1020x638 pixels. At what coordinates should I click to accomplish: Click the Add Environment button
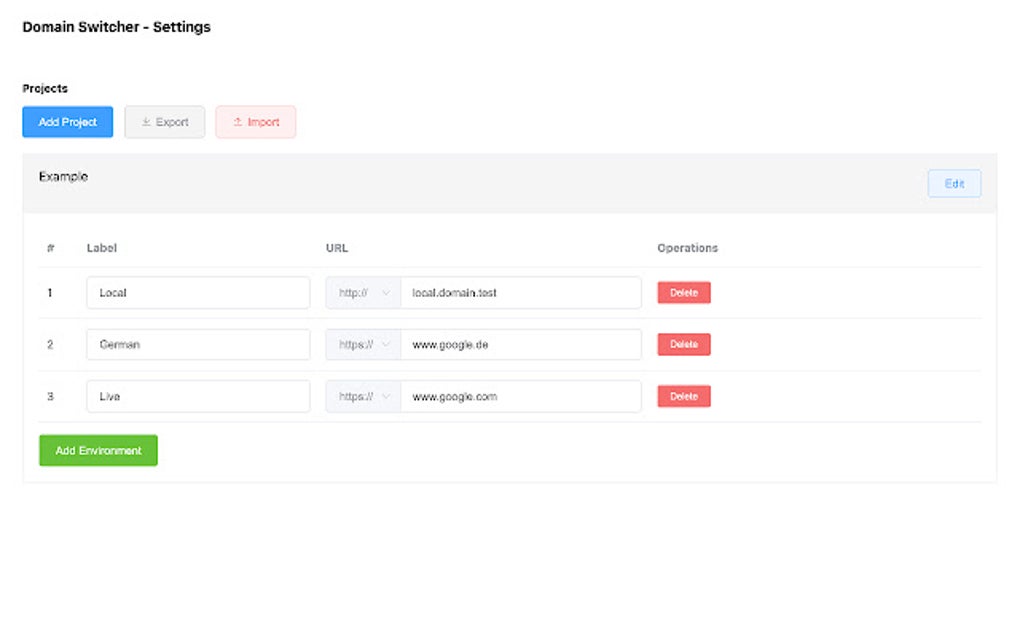[98, 450]
